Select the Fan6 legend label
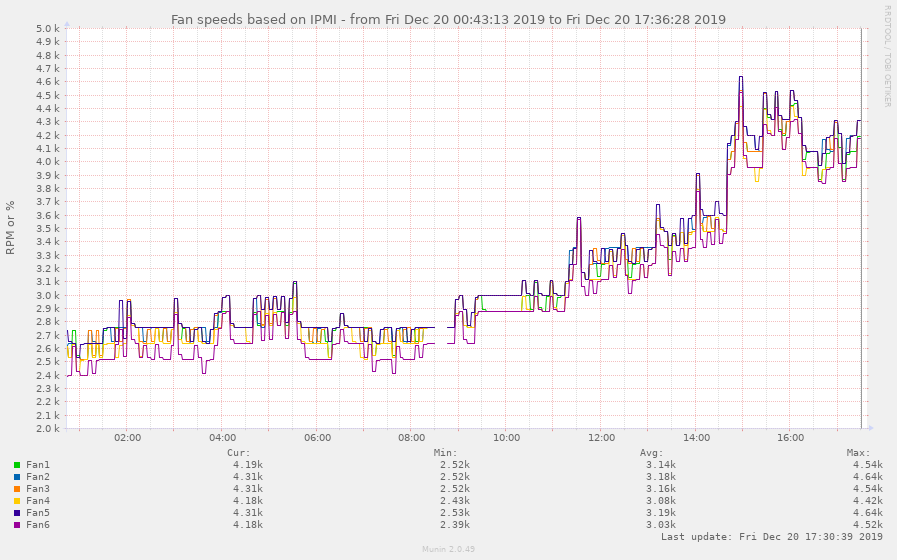 click(38, 525)
